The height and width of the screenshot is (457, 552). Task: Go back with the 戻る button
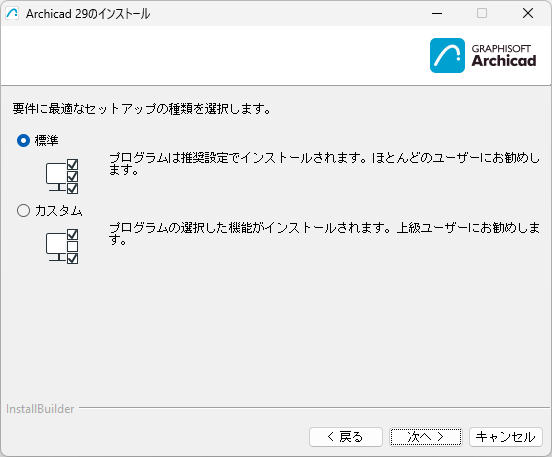pyautogui.click(x=346, y=437)
